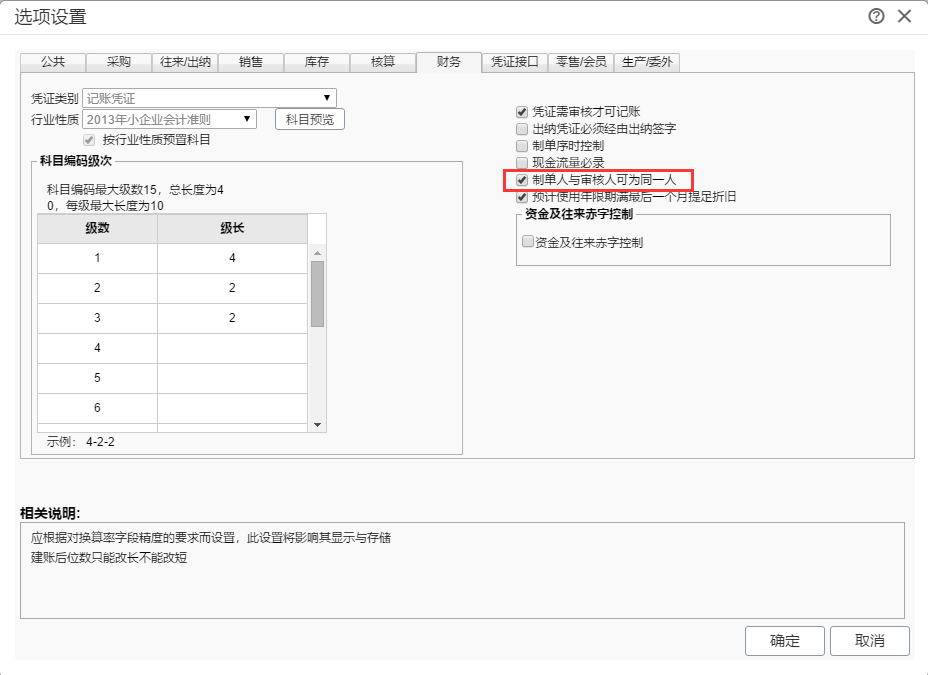Viewport: 928px width, 675px height.
Task: Click the 级长 cell for level 4
Action: click(232, 348)
